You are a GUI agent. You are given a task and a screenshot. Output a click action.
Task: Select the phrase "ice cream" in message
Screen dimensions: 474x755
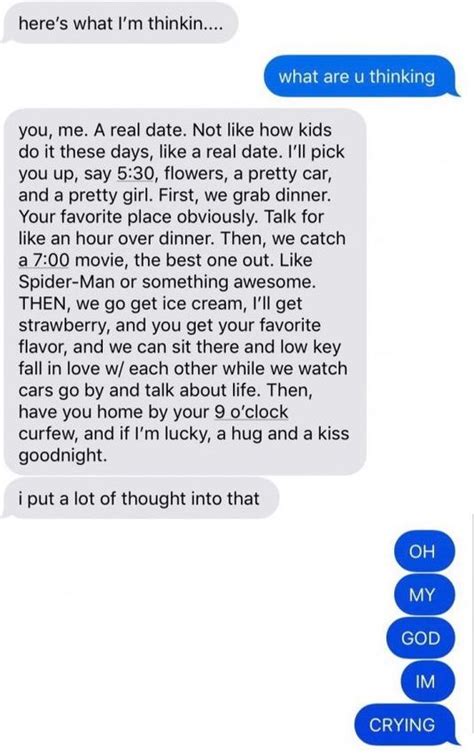(x=200, y=304)
